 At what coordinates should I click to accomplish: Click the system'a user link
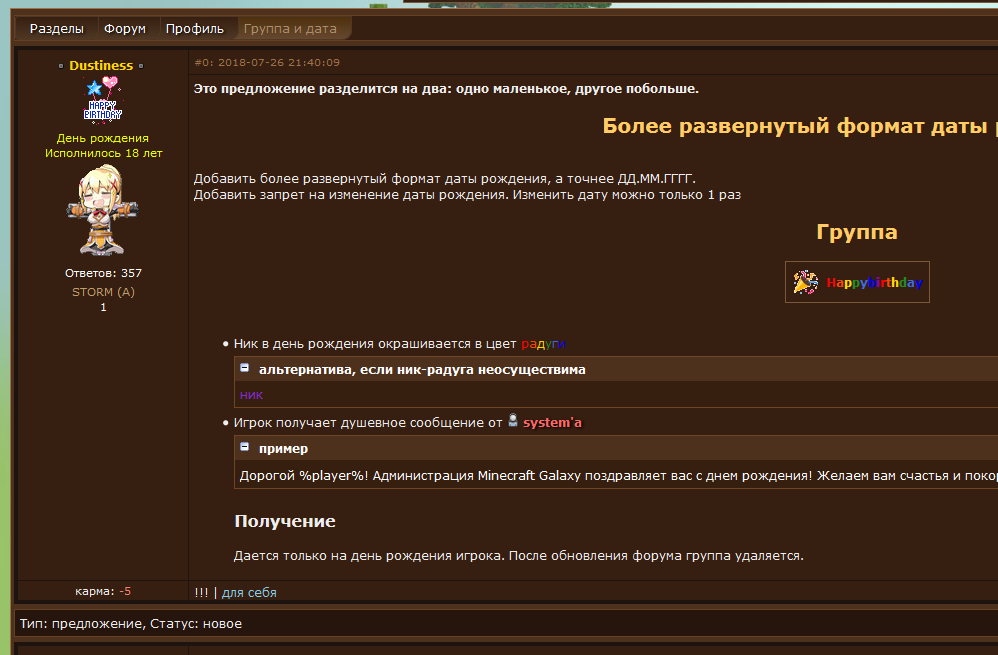(552, 423)
